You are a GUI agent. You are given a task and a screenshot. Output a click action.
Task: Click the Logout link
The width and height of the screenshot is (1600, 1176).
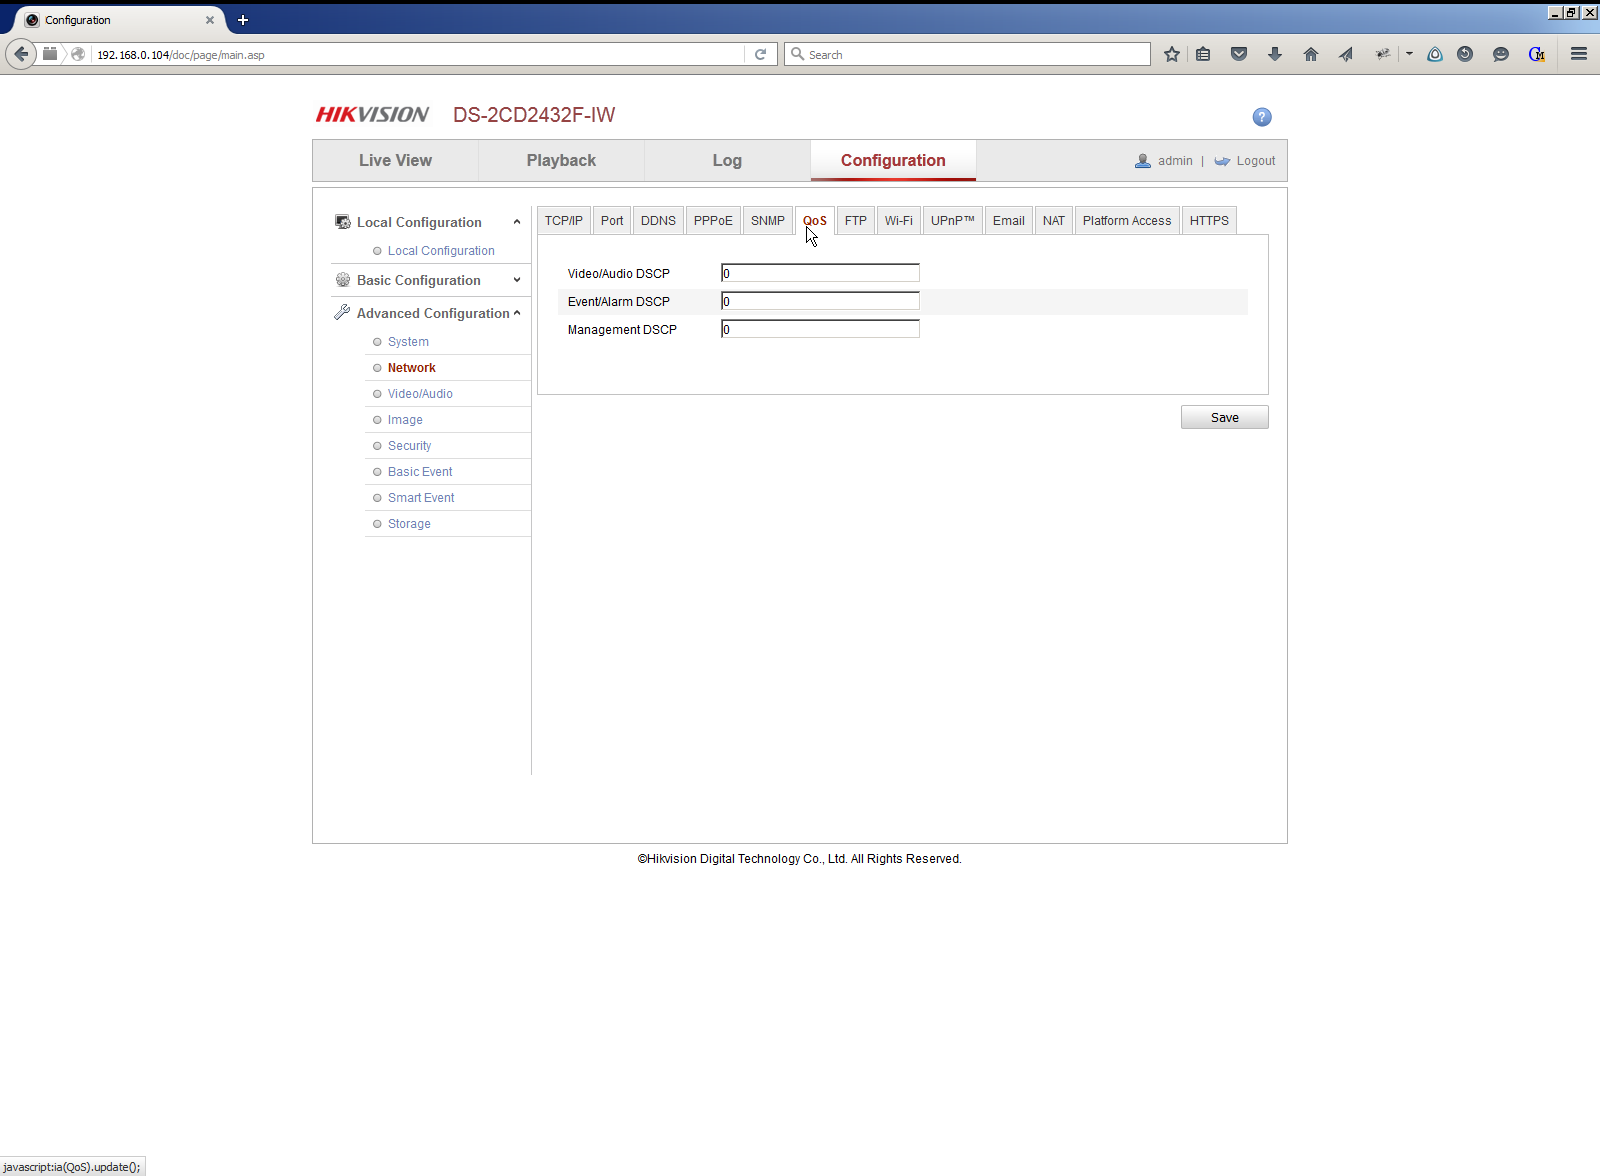coord(1256,161)
